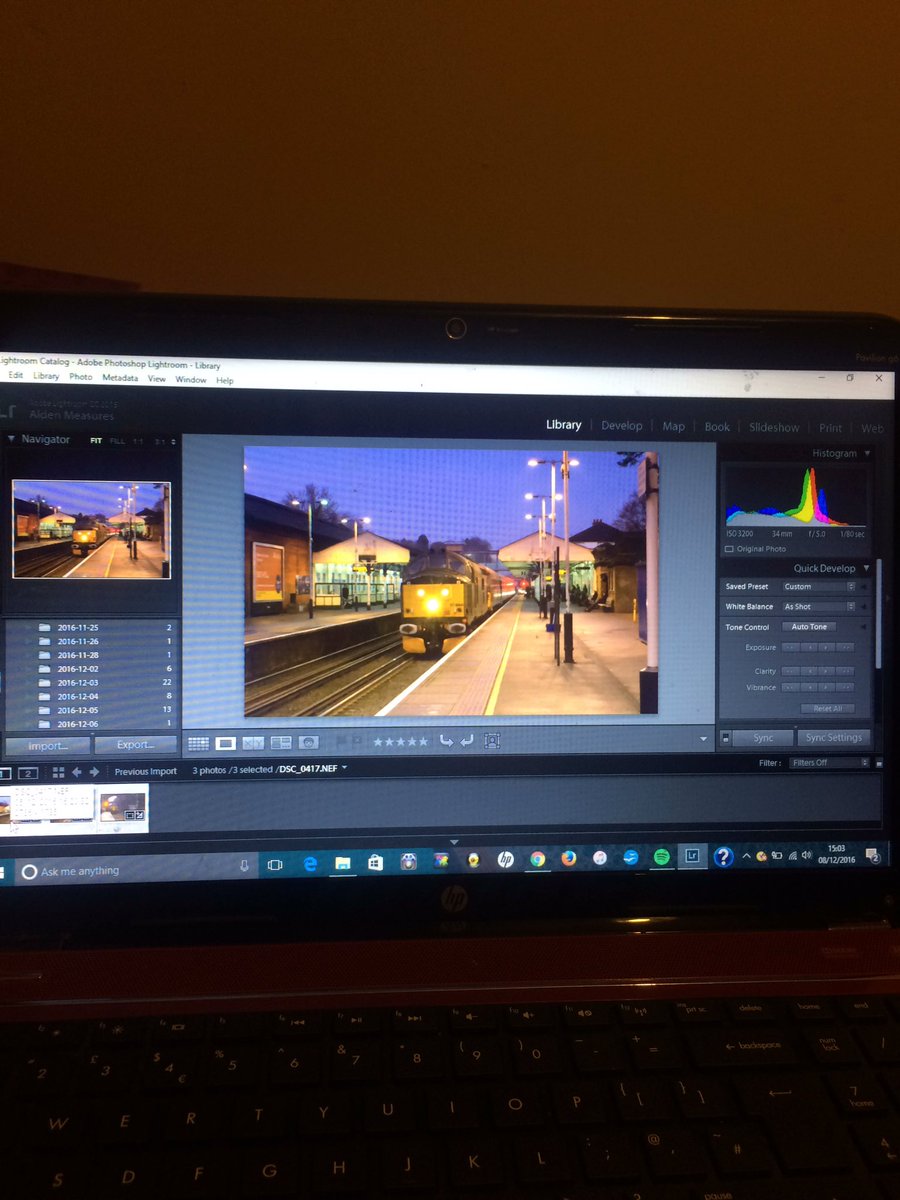Open the Photo menu
This screenshot has height=1200, width=900.
point(80,377)
